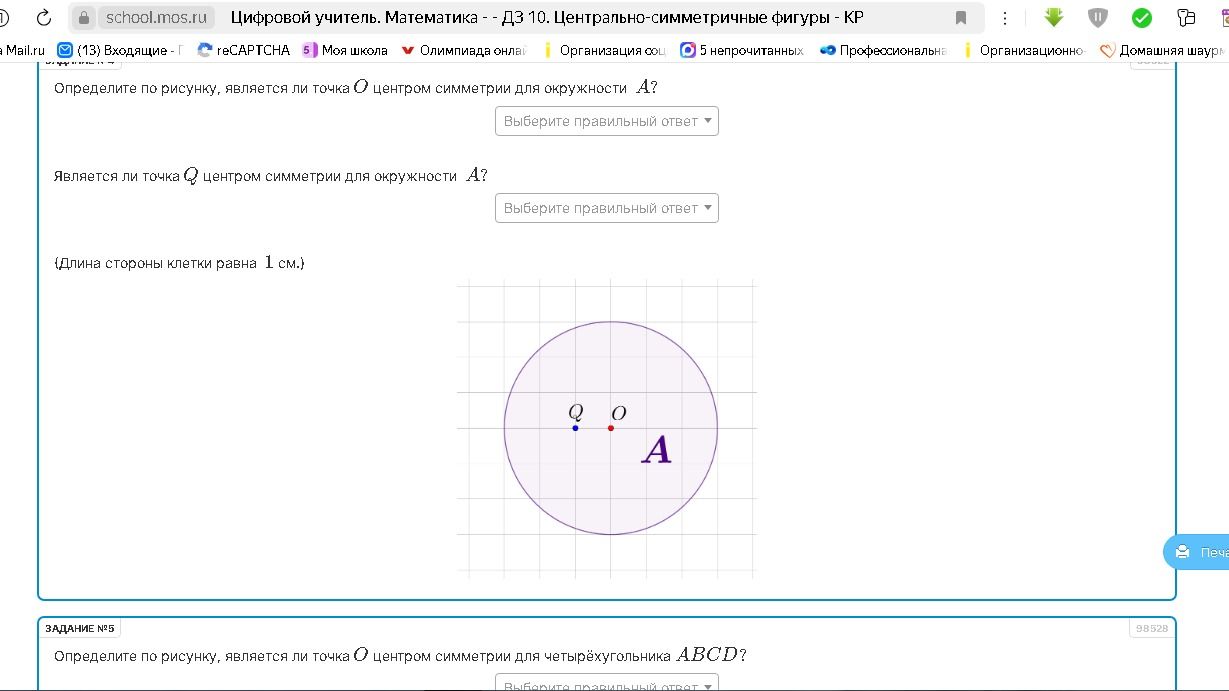Click the bold letter A inside the circle
1229x691 pixels.
coord(657,451)
